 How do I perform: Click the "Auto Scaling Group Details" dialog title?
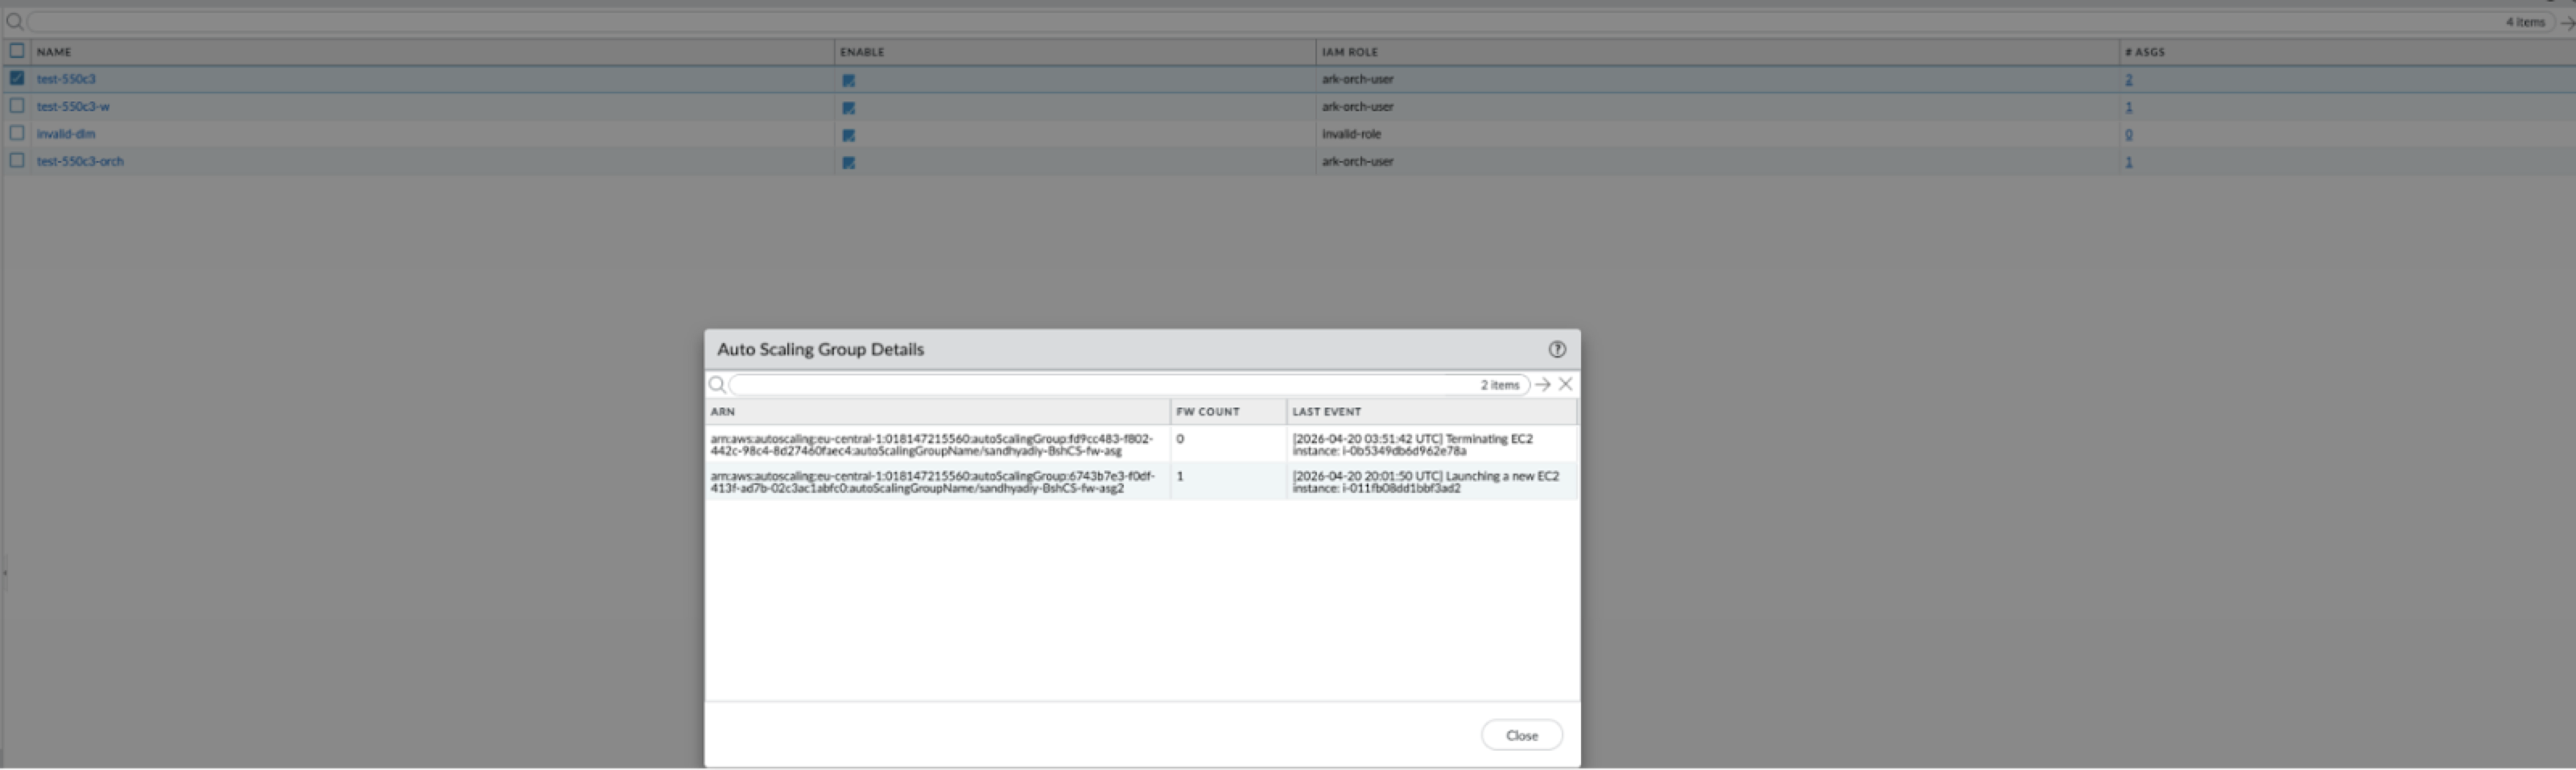[820, 349]
